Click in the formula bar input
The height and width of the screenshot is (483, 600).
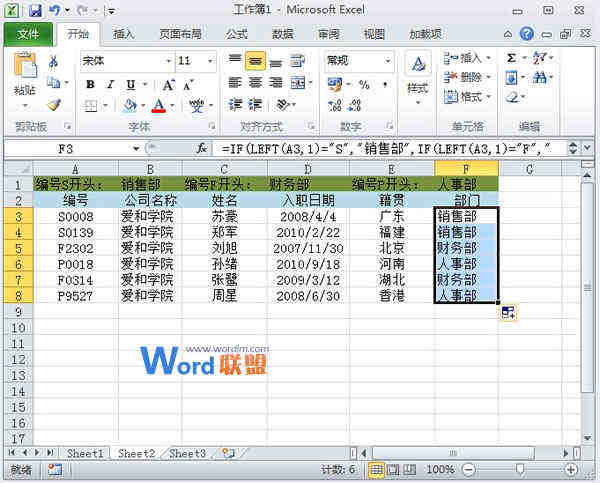click(390, 148)
